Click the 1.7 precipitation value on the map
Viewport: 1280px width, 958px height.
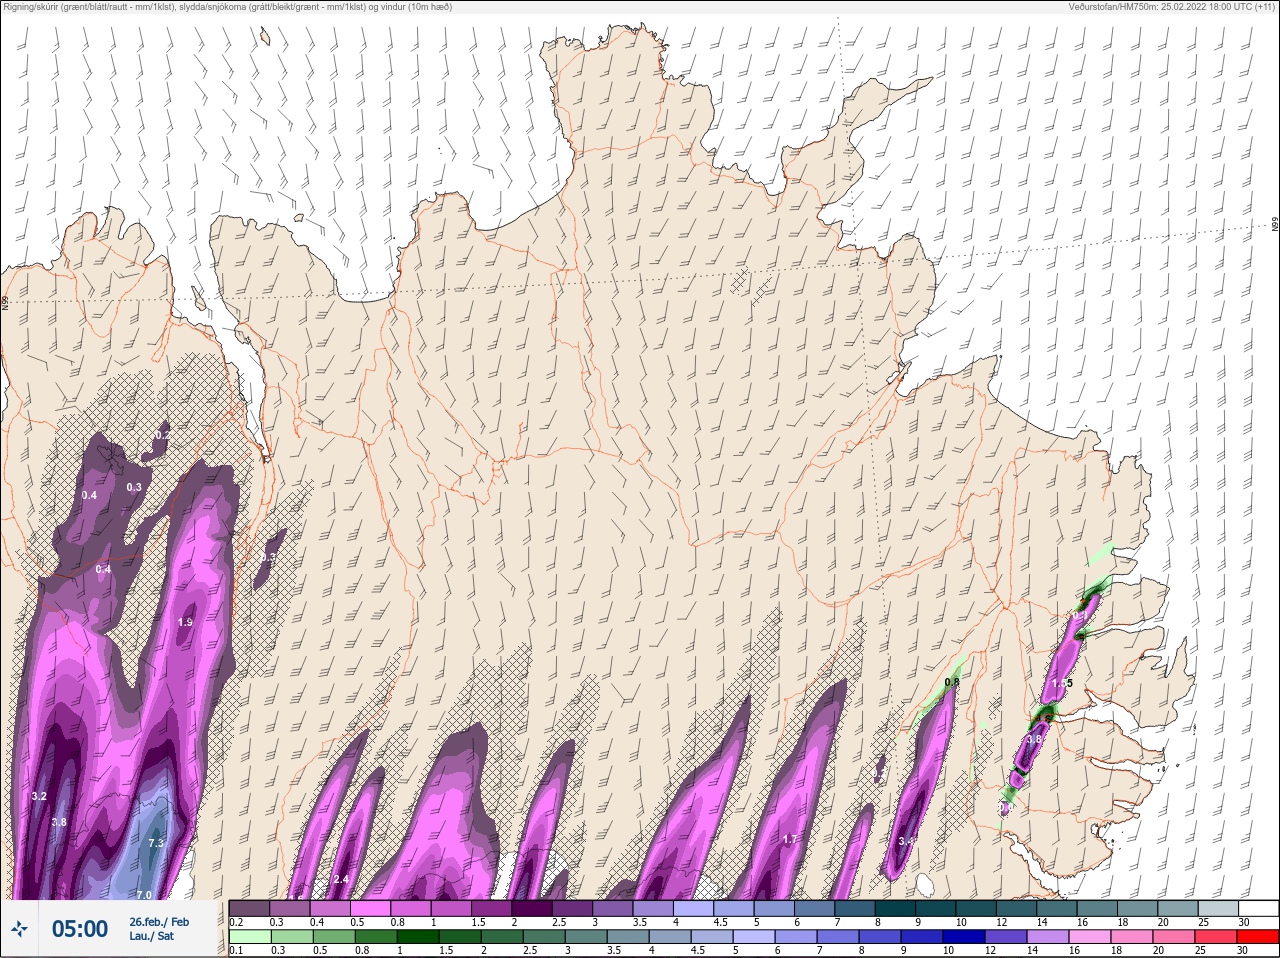click(790, 839)
